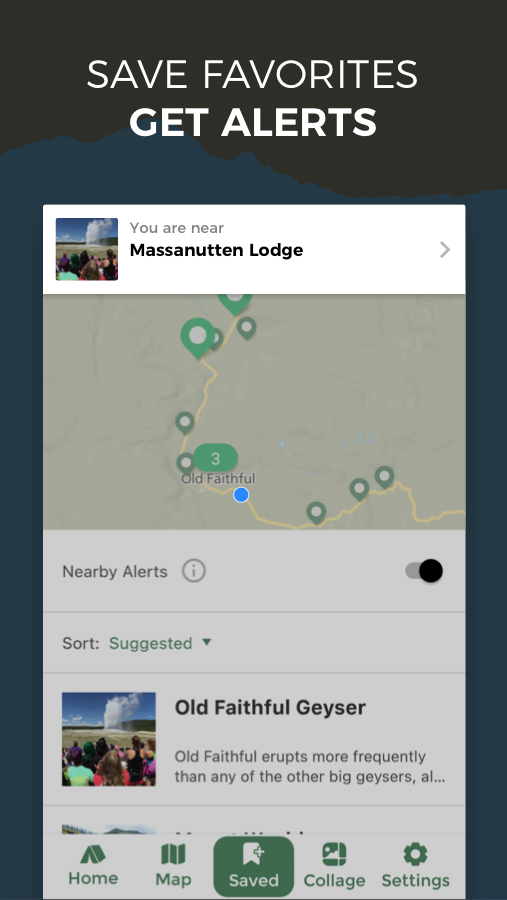
Task: Open the You are near Massanutten Lodge banner
Action: coord(254,250)
